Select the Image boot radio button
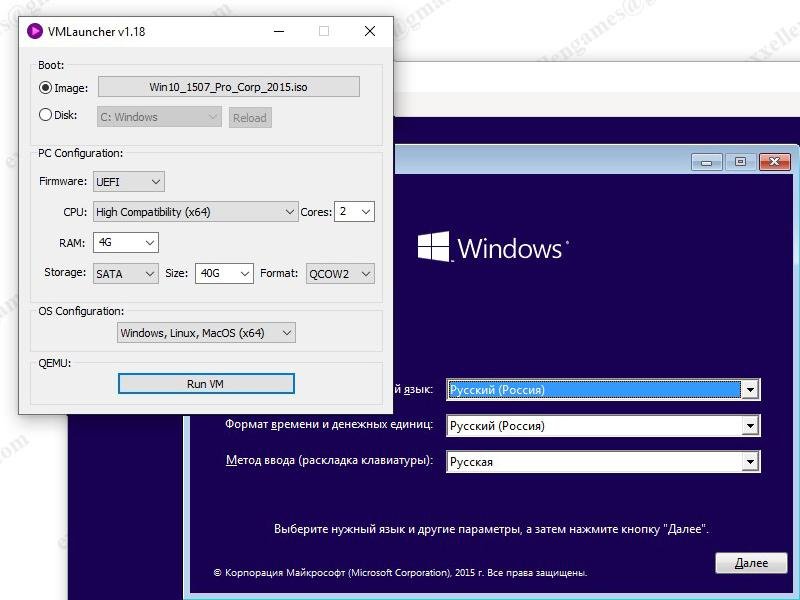Viewport: 800px width, 600px height. [45, 88]
